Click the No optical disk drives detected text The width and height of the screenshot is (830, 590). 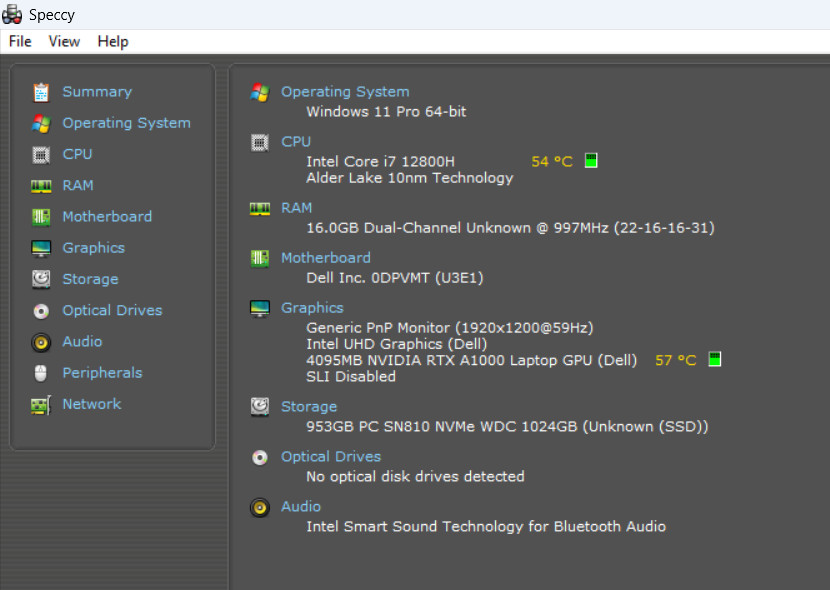415,476
